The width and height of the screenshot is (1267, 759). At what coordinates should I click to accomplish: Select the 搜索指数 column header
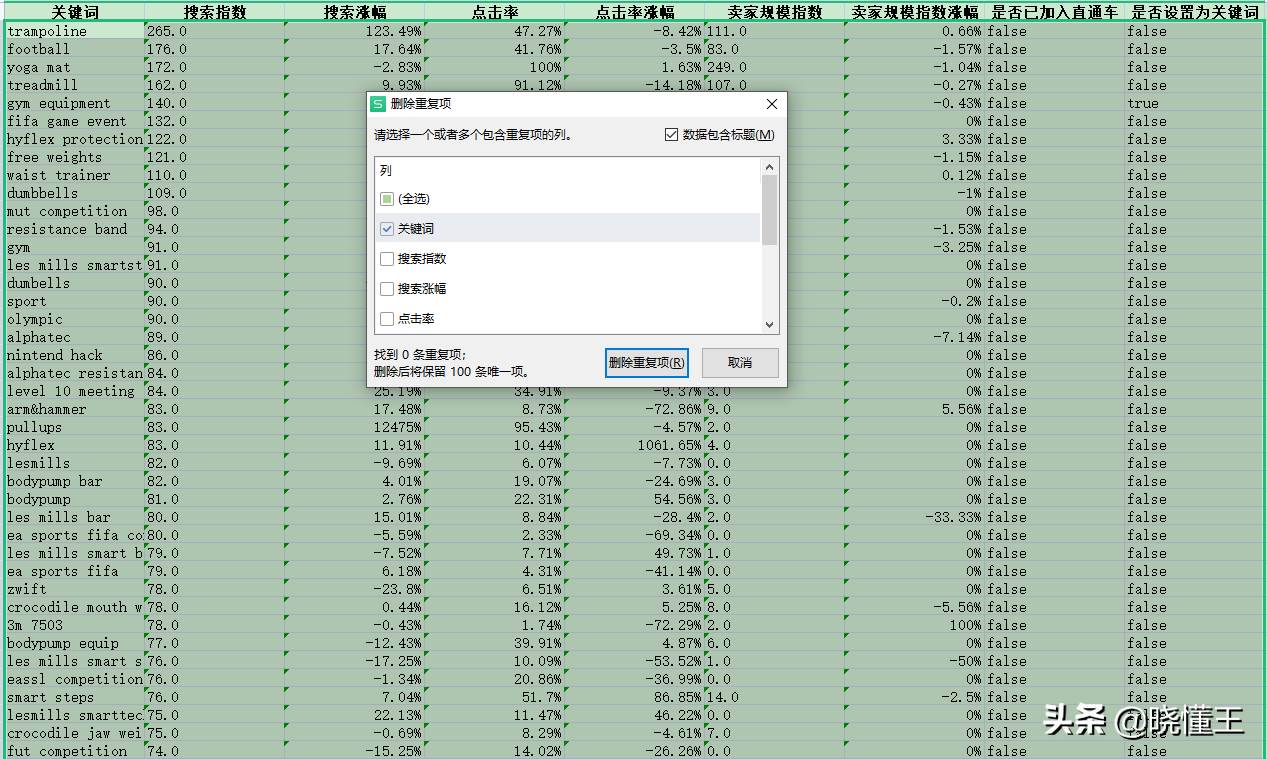pyautogui.click(x=214, y=12)
